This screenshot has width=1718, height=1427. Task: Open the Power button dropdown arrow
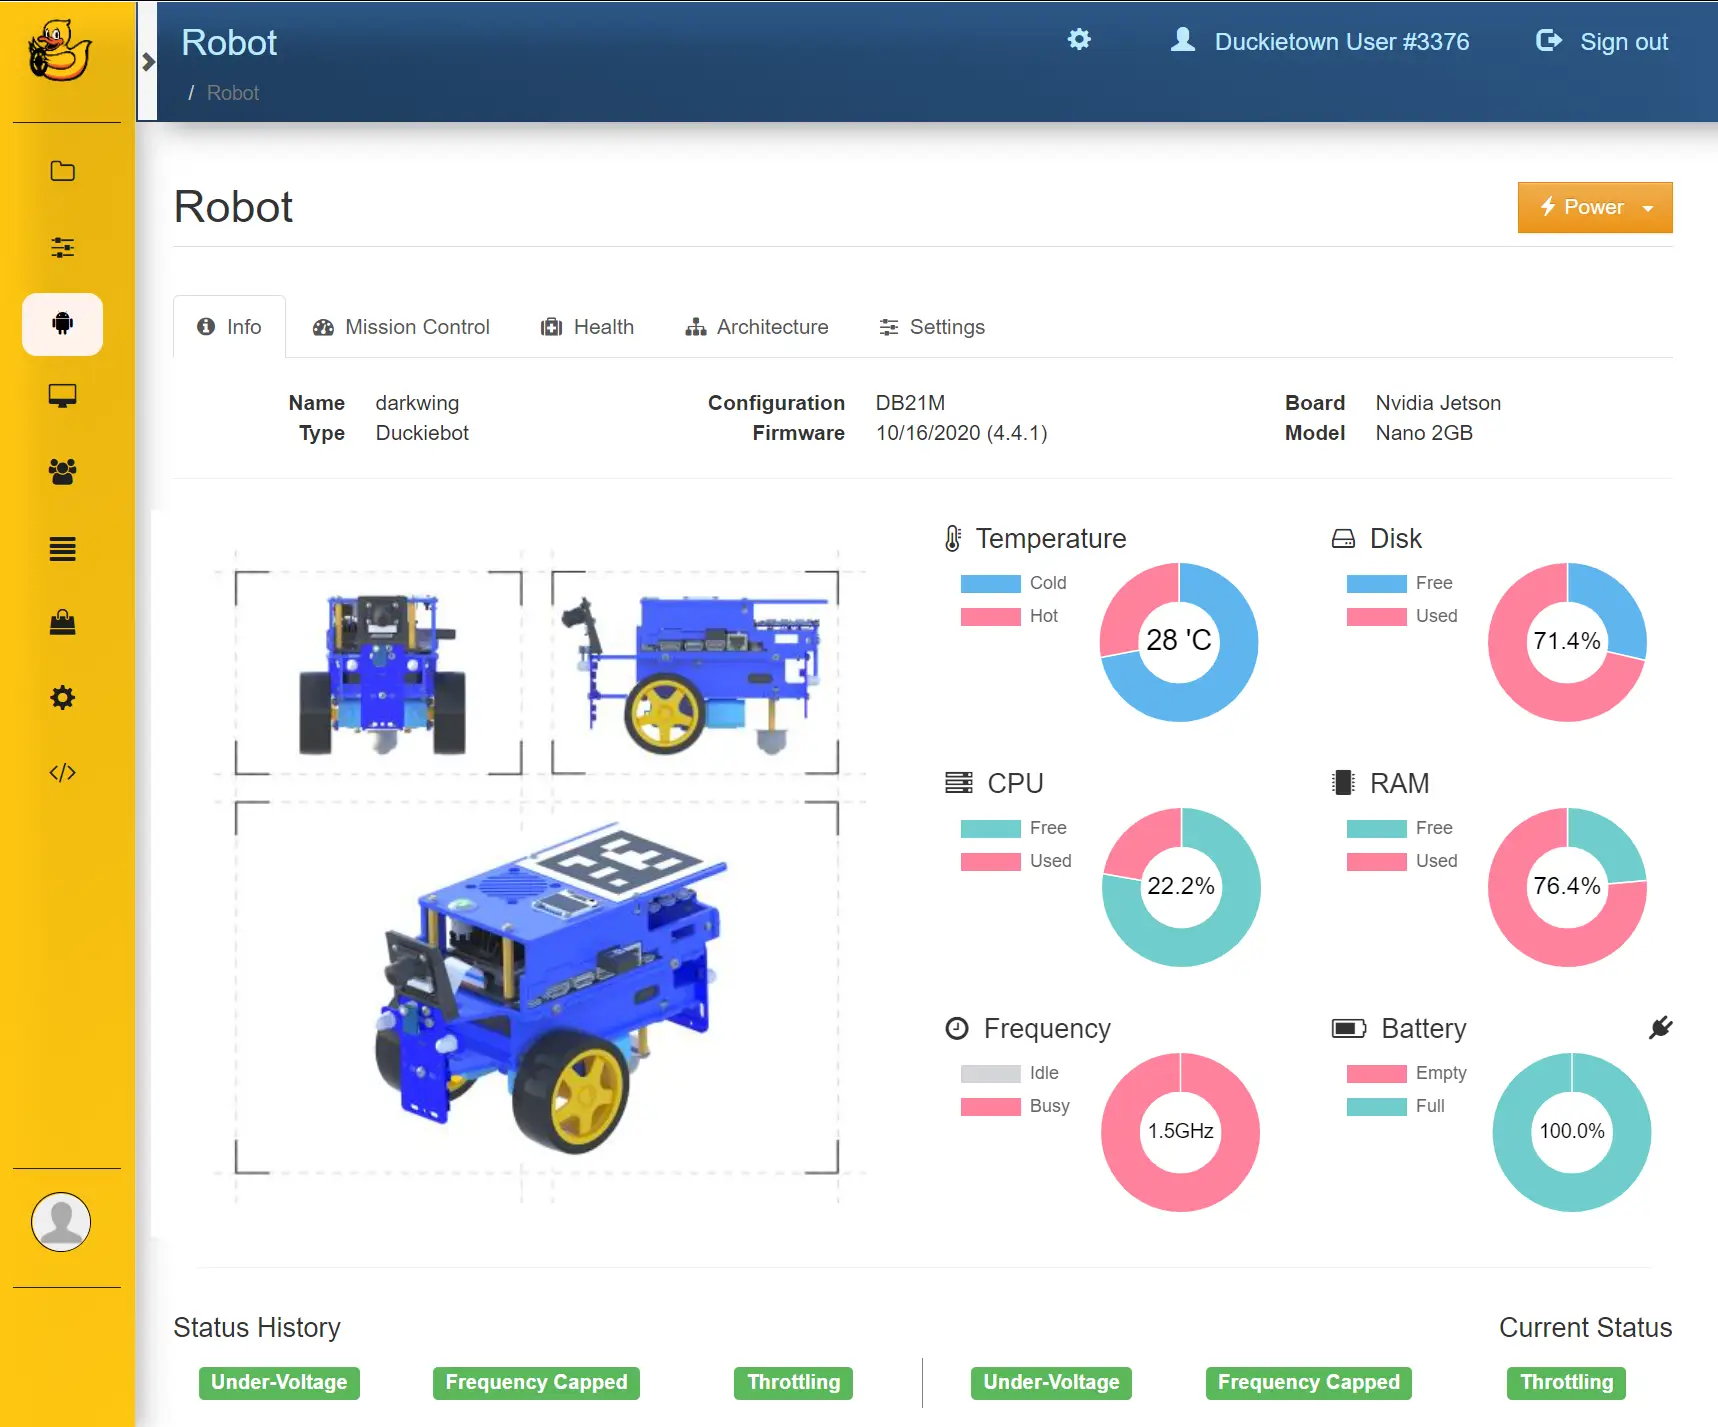(x=1649, y=207)
